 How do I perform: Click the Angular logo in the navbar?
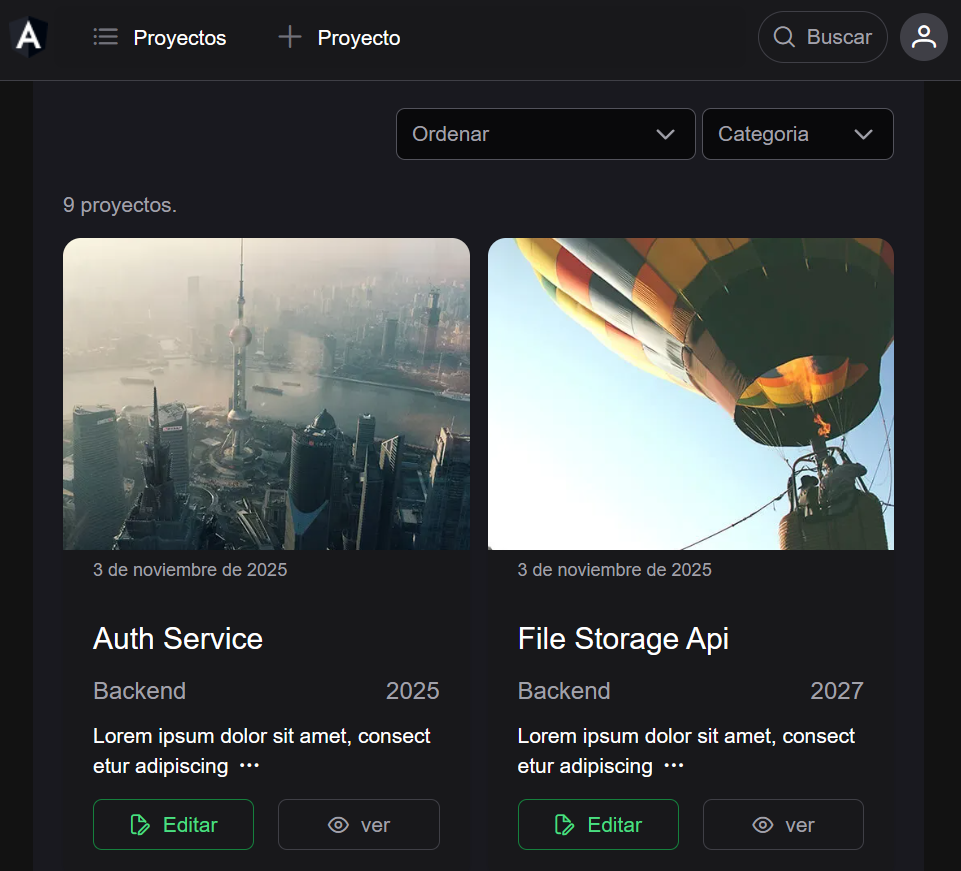pyautogui.click(x=29, y=37)
